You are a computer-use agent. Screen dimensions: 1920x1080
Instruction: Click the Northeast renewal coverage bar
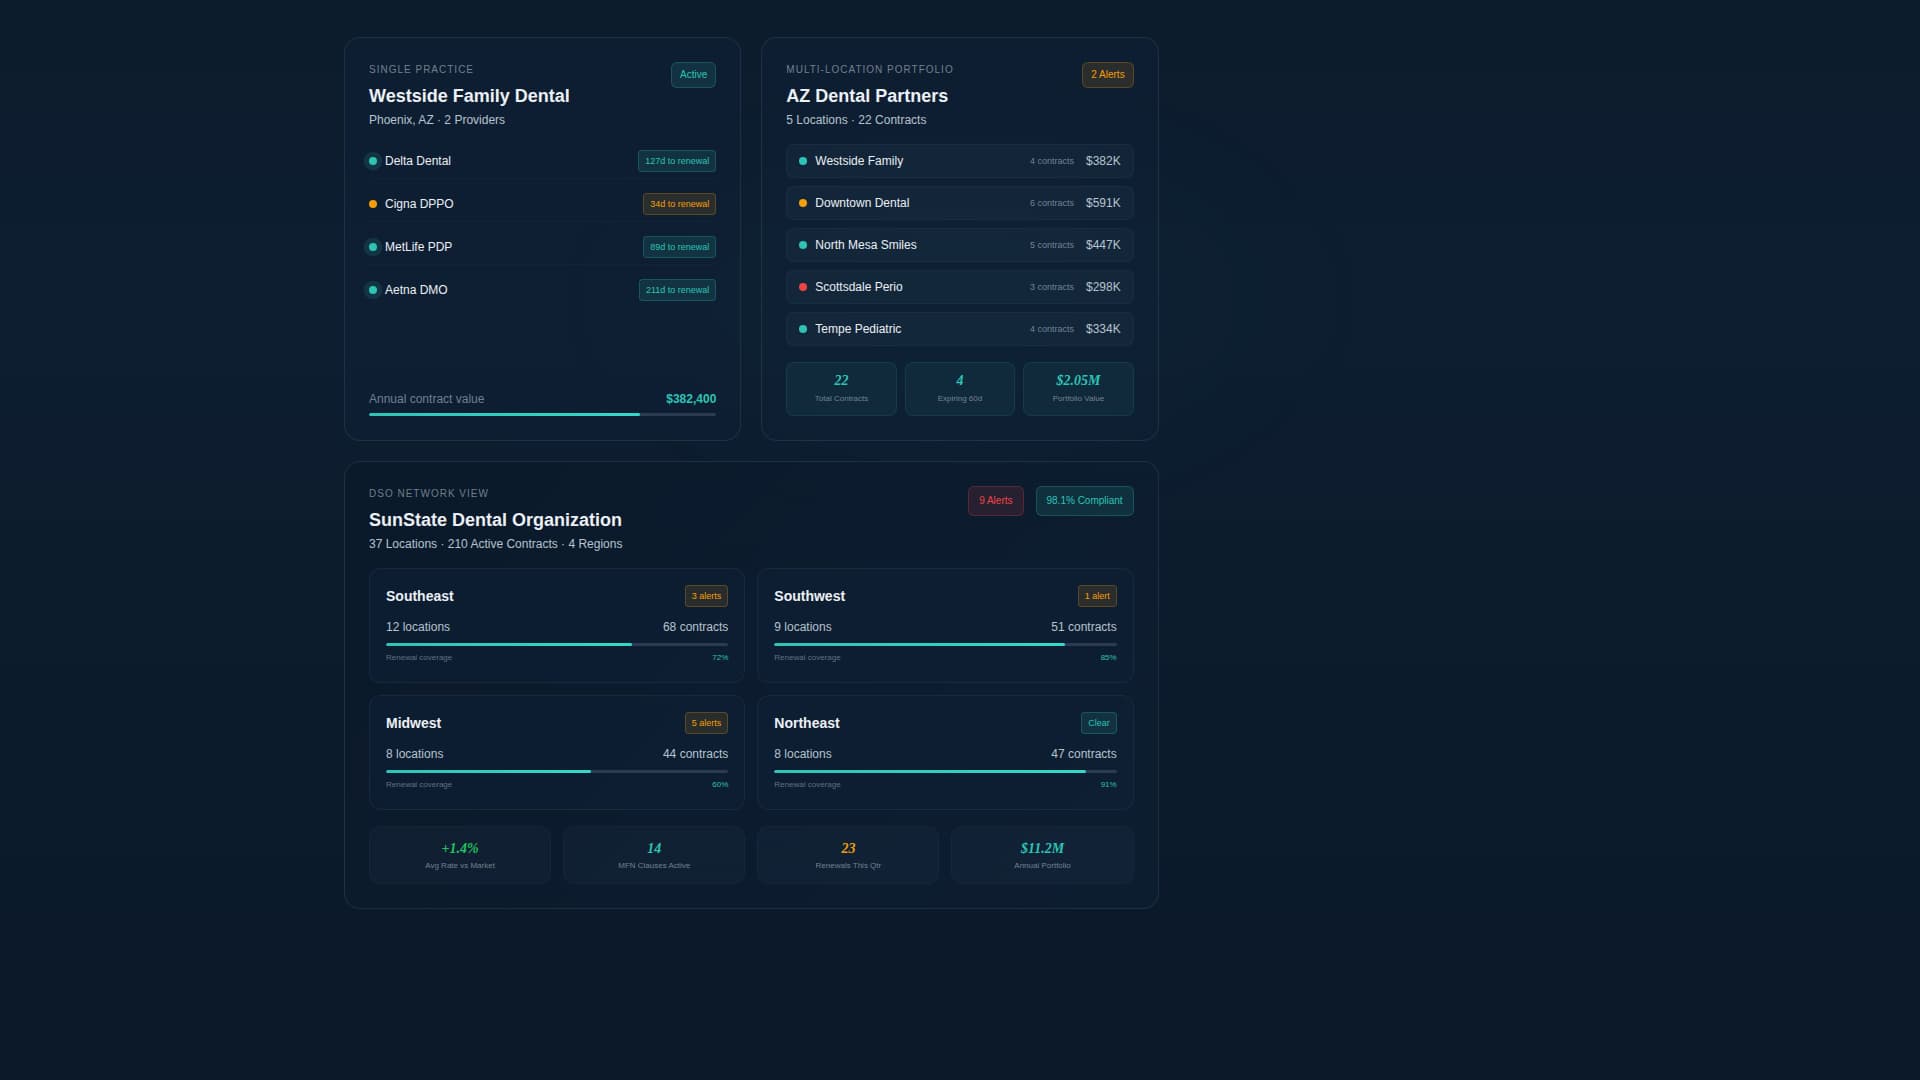[945, 772]
